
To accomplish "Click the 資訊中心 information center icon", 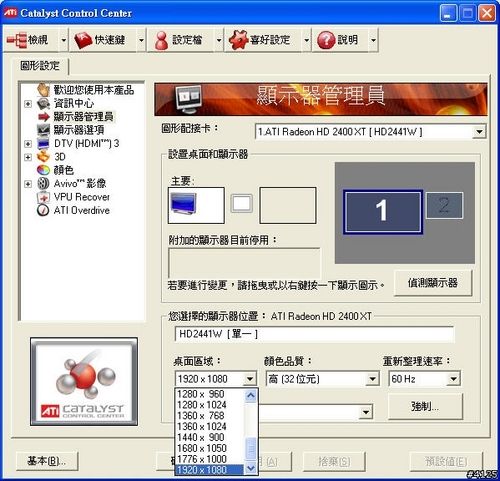I will tap(43, 104).
